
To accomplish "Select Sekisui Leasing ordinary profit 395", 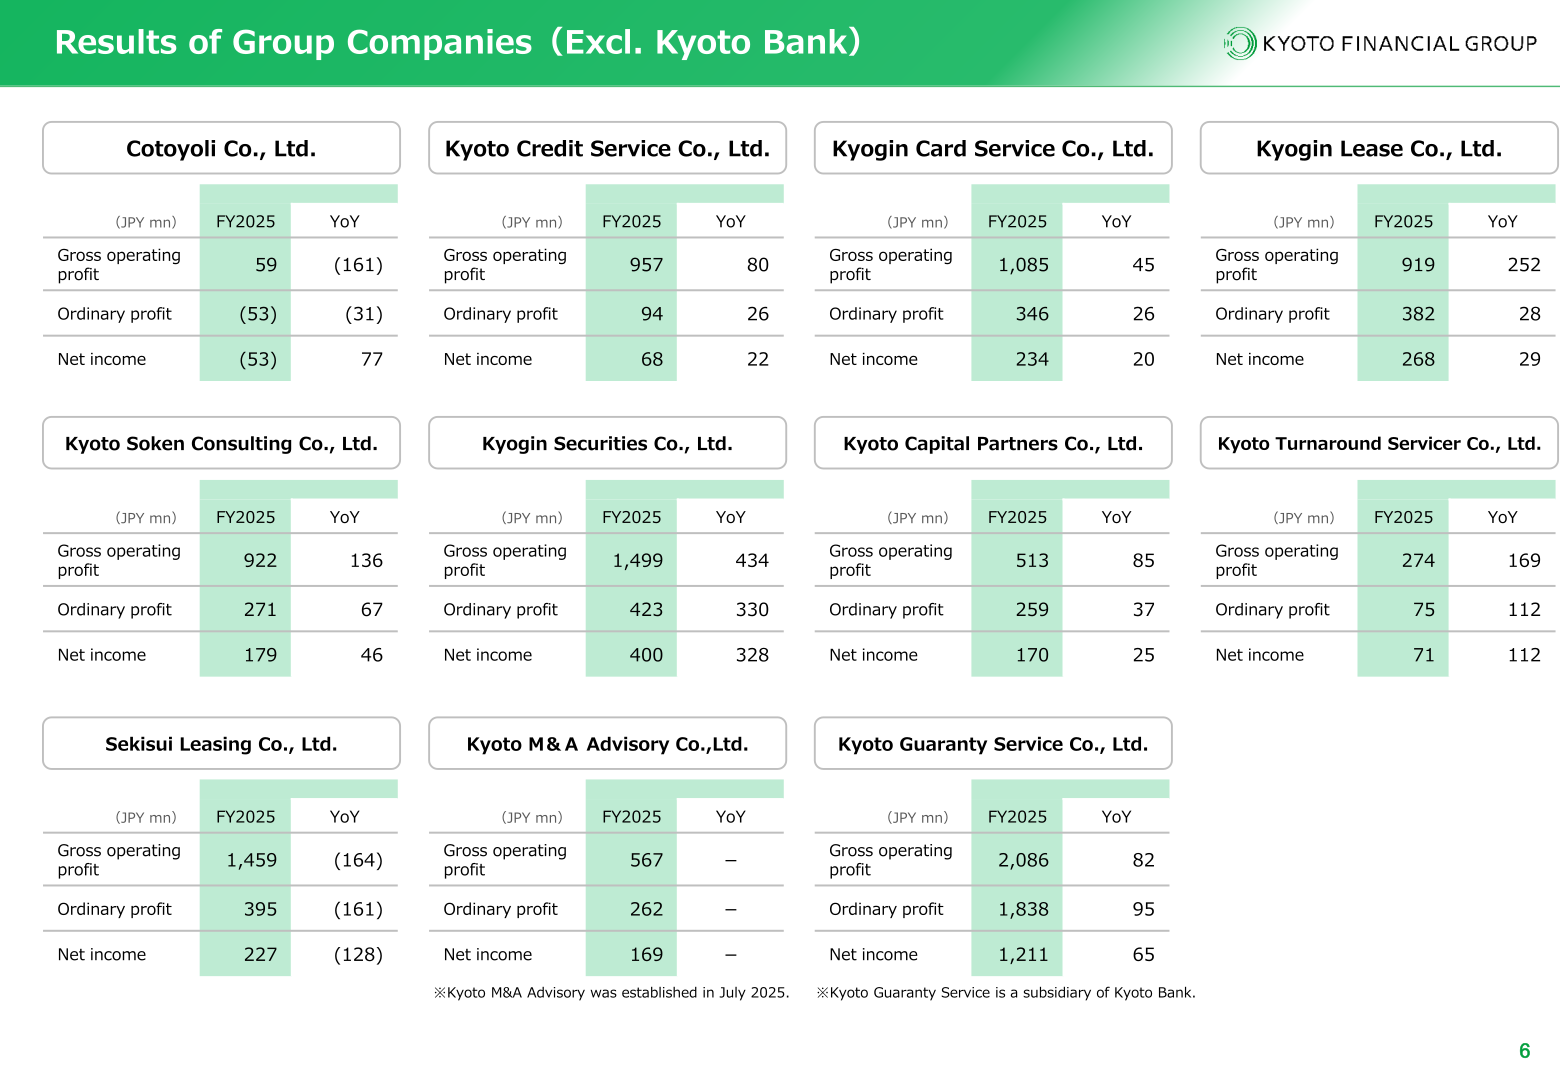I will point(260,909).
